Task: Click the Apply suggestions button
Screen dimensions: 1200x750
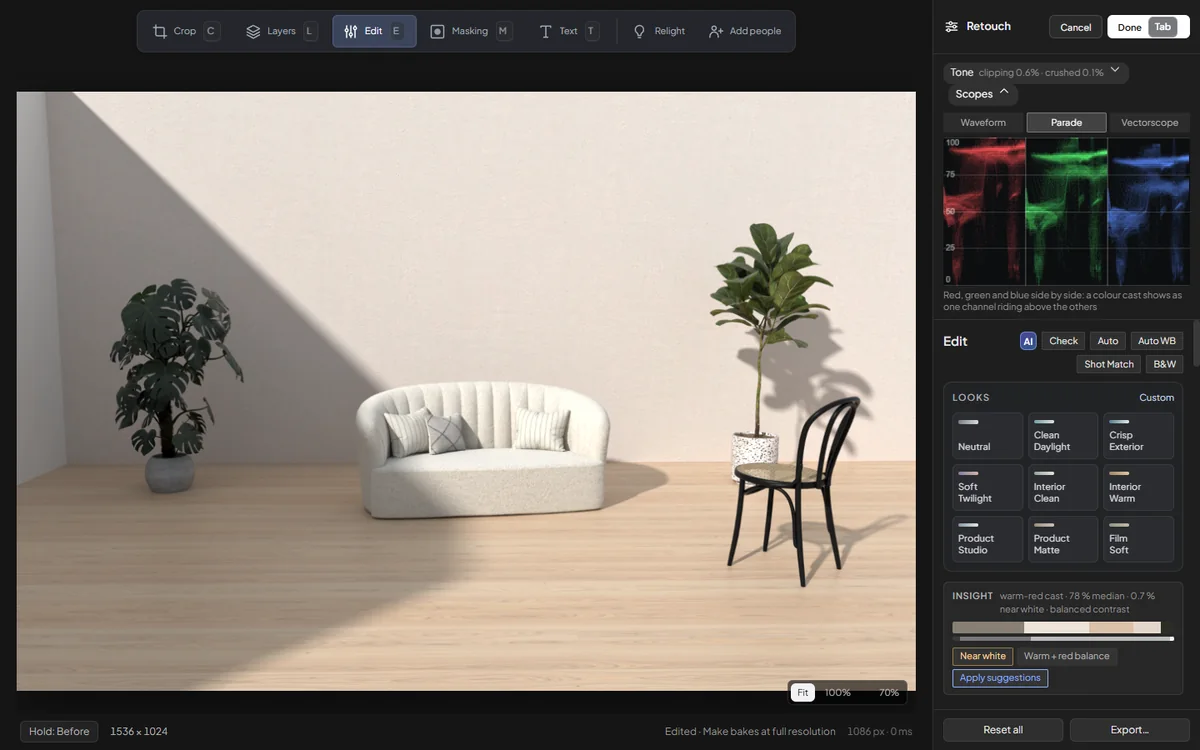Action: tap(1000, 678)
